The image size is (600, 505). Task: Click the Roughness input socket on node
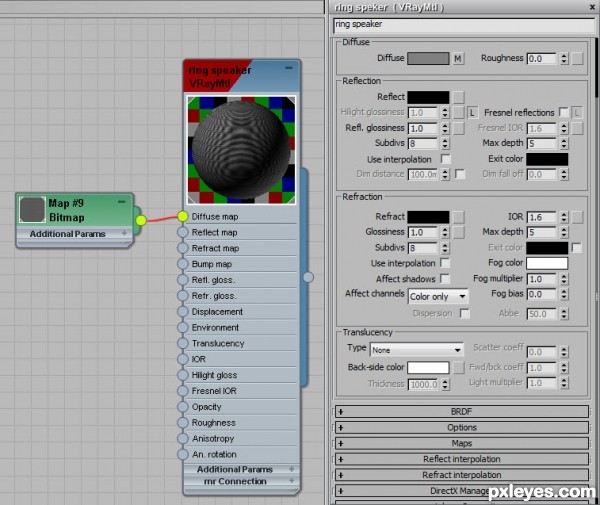(x=183, y=423)
